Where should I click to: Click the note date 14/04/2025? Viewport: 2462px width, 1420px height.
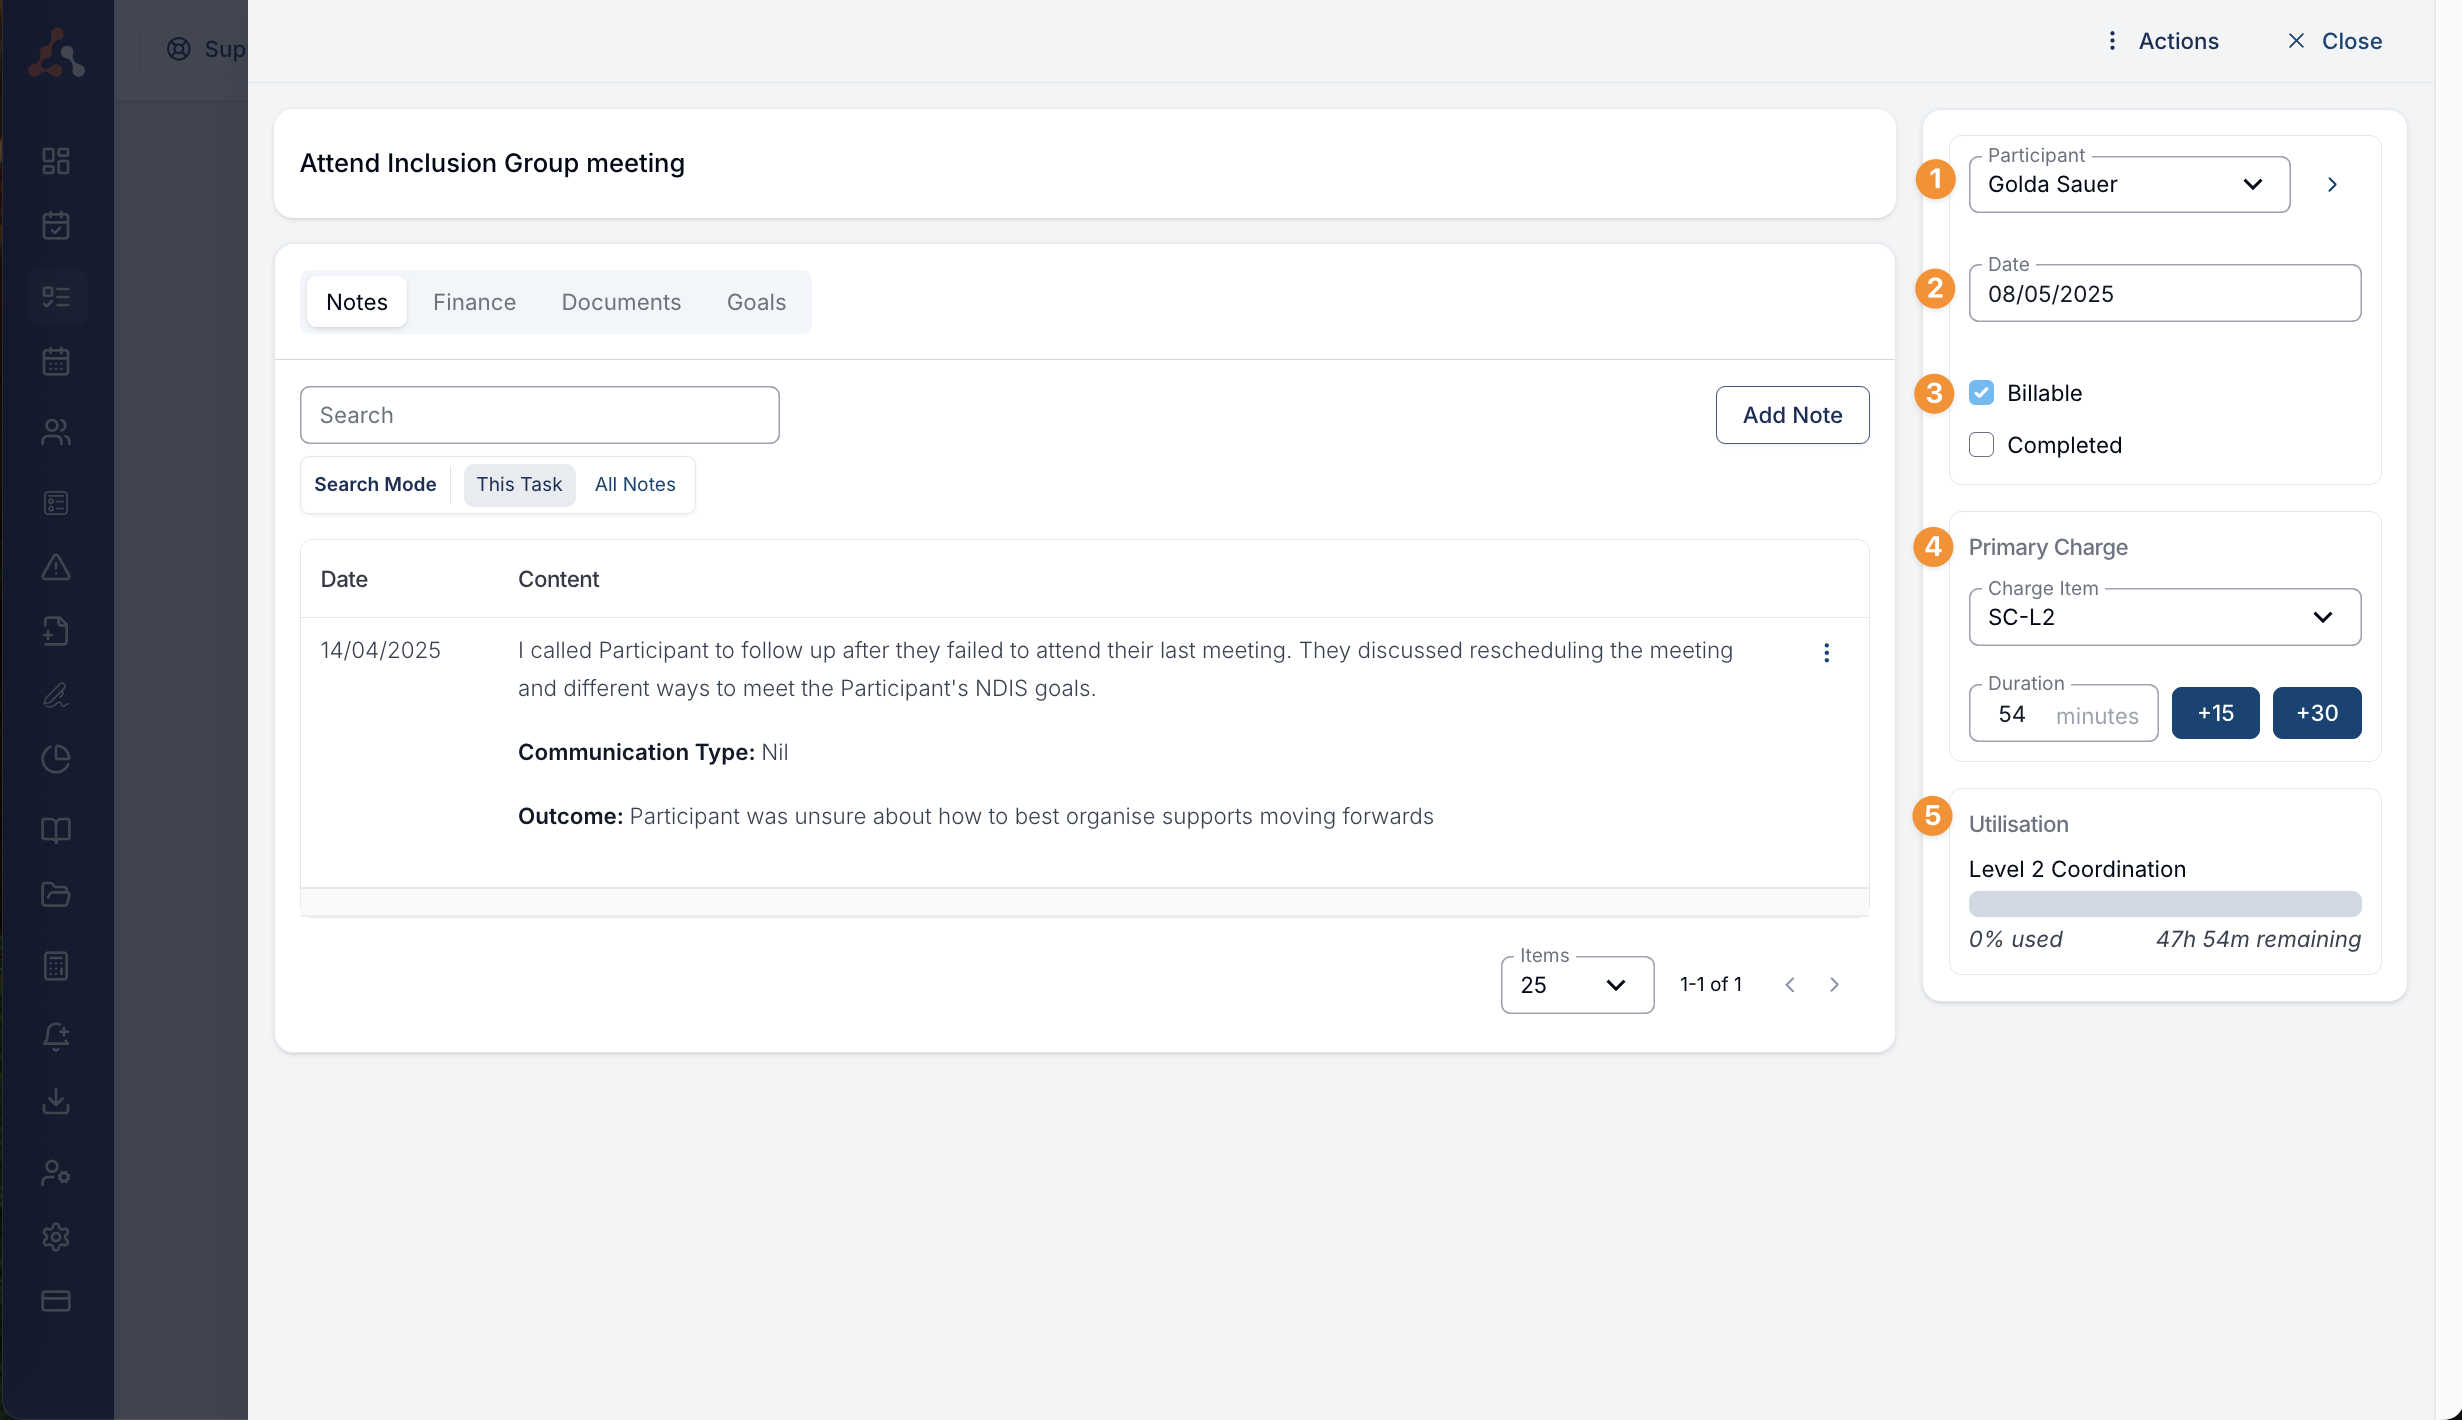pos(380,650)
